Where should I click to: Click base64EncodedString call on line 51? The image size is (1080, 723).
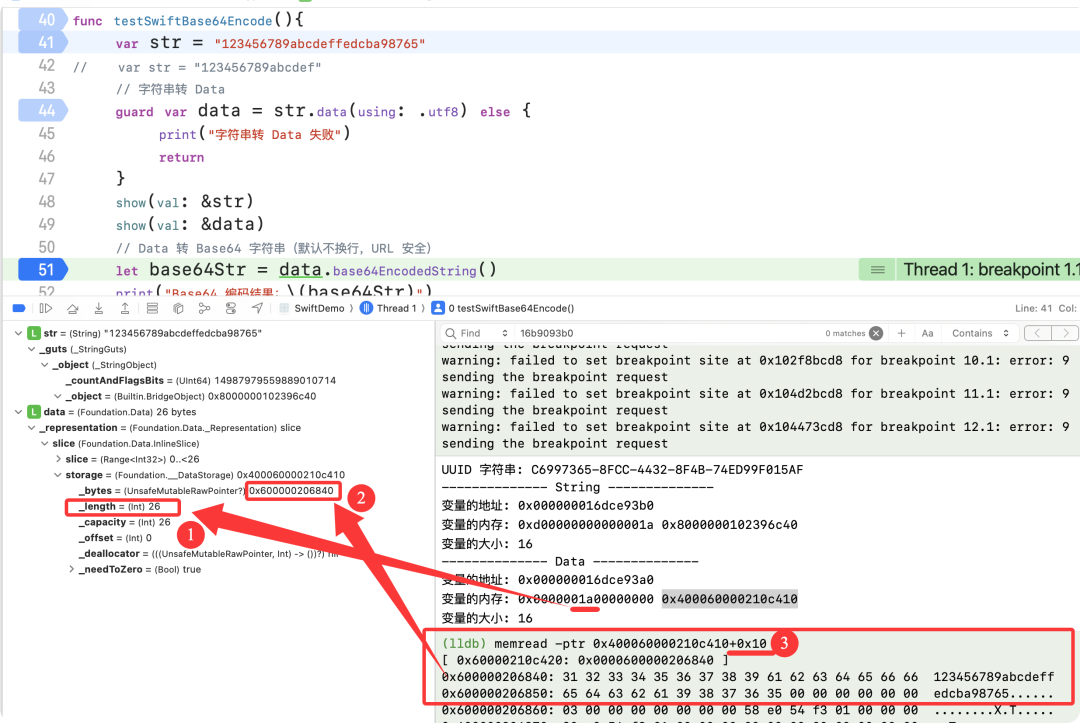[404, 271]
